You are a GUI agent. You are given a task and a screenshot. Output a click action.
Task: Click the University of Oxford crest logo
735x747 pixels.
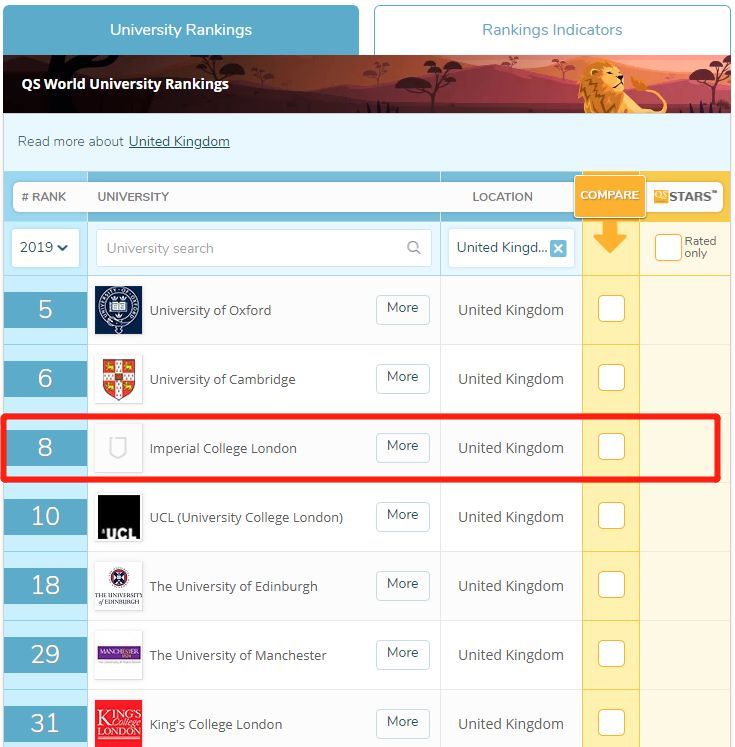[118, 310]
